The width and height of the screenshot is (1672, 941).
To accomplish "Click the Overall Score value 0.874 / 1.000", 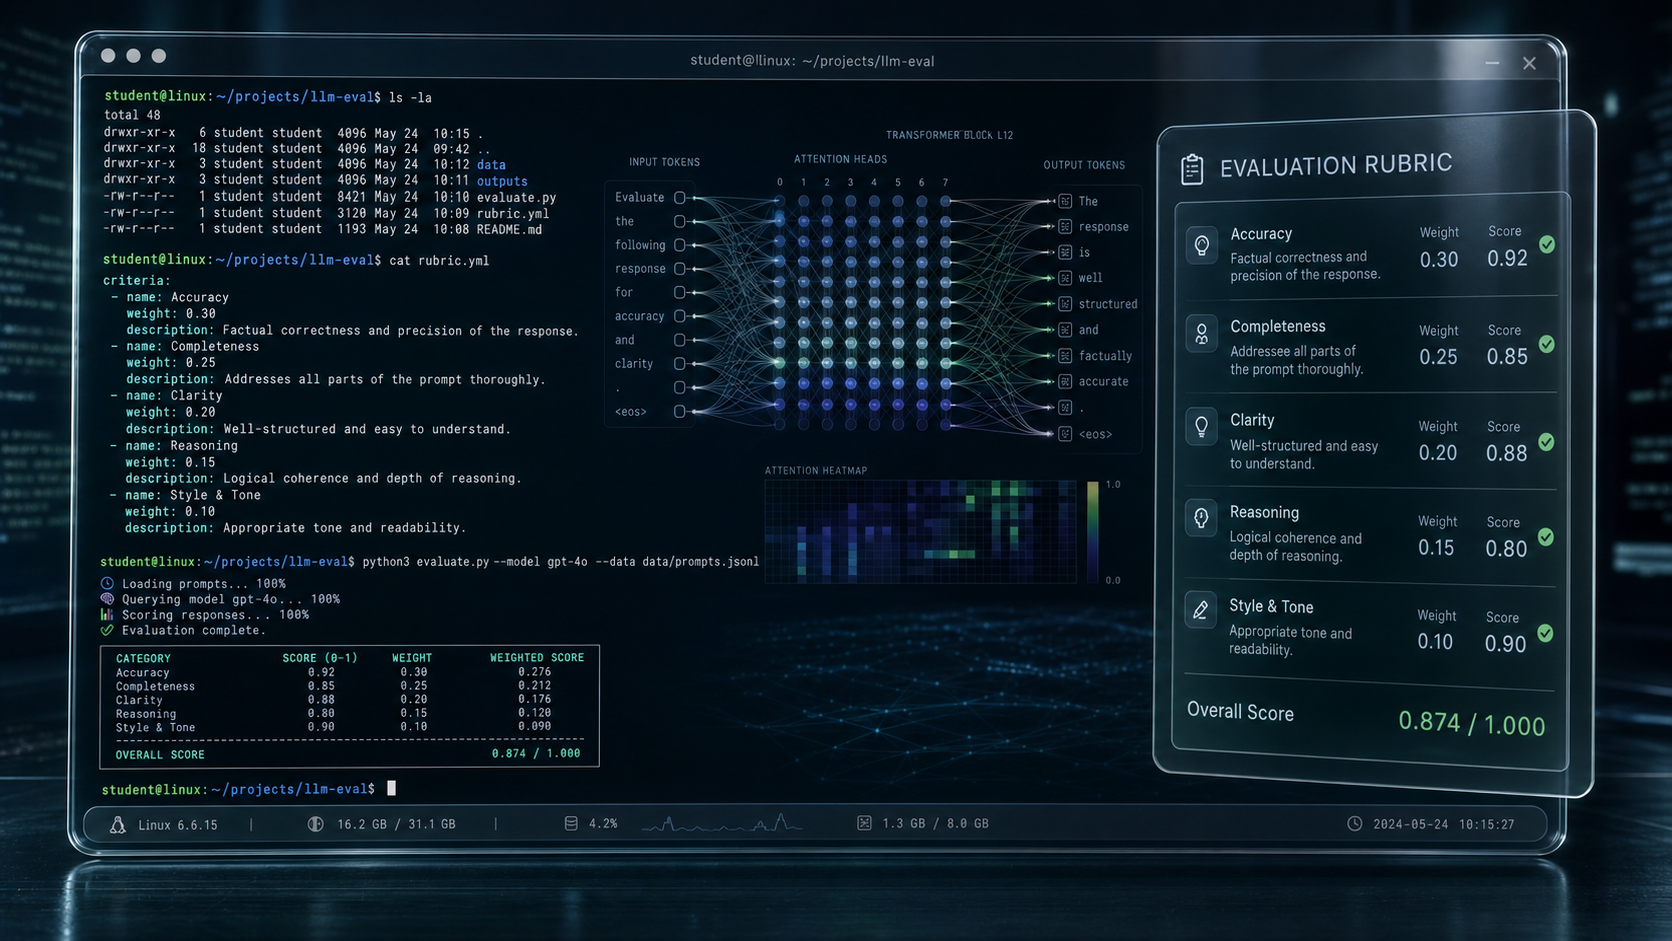I will [1471, 723].
